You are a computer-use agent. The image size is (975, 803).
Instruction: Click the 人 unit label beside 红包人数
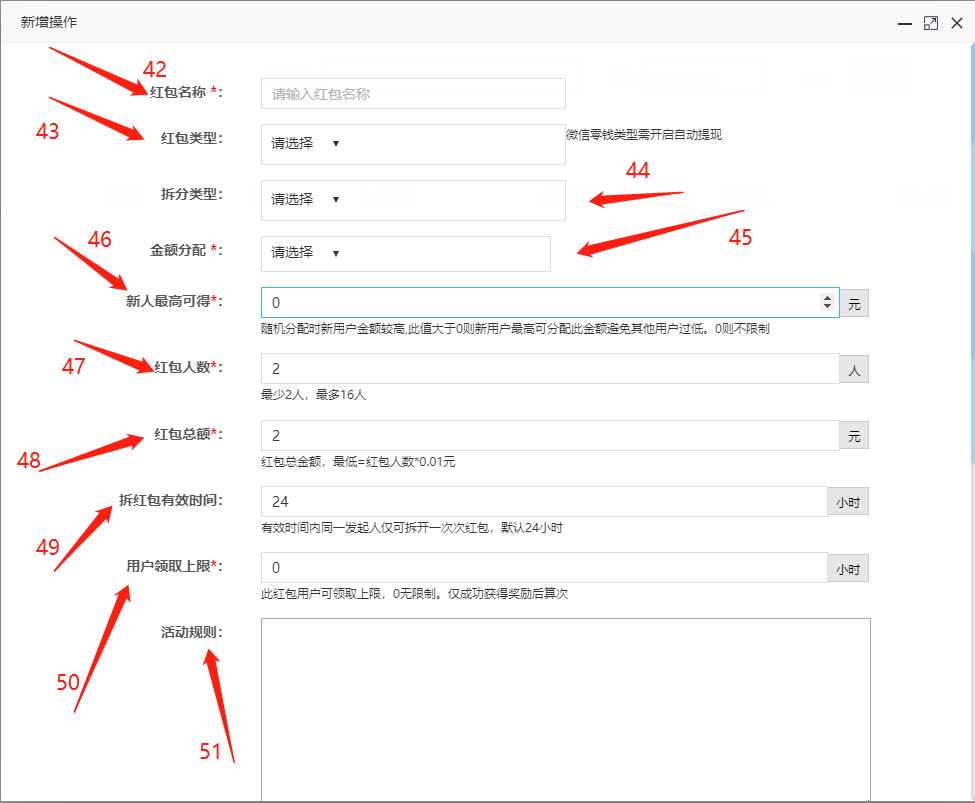(854, 369)
